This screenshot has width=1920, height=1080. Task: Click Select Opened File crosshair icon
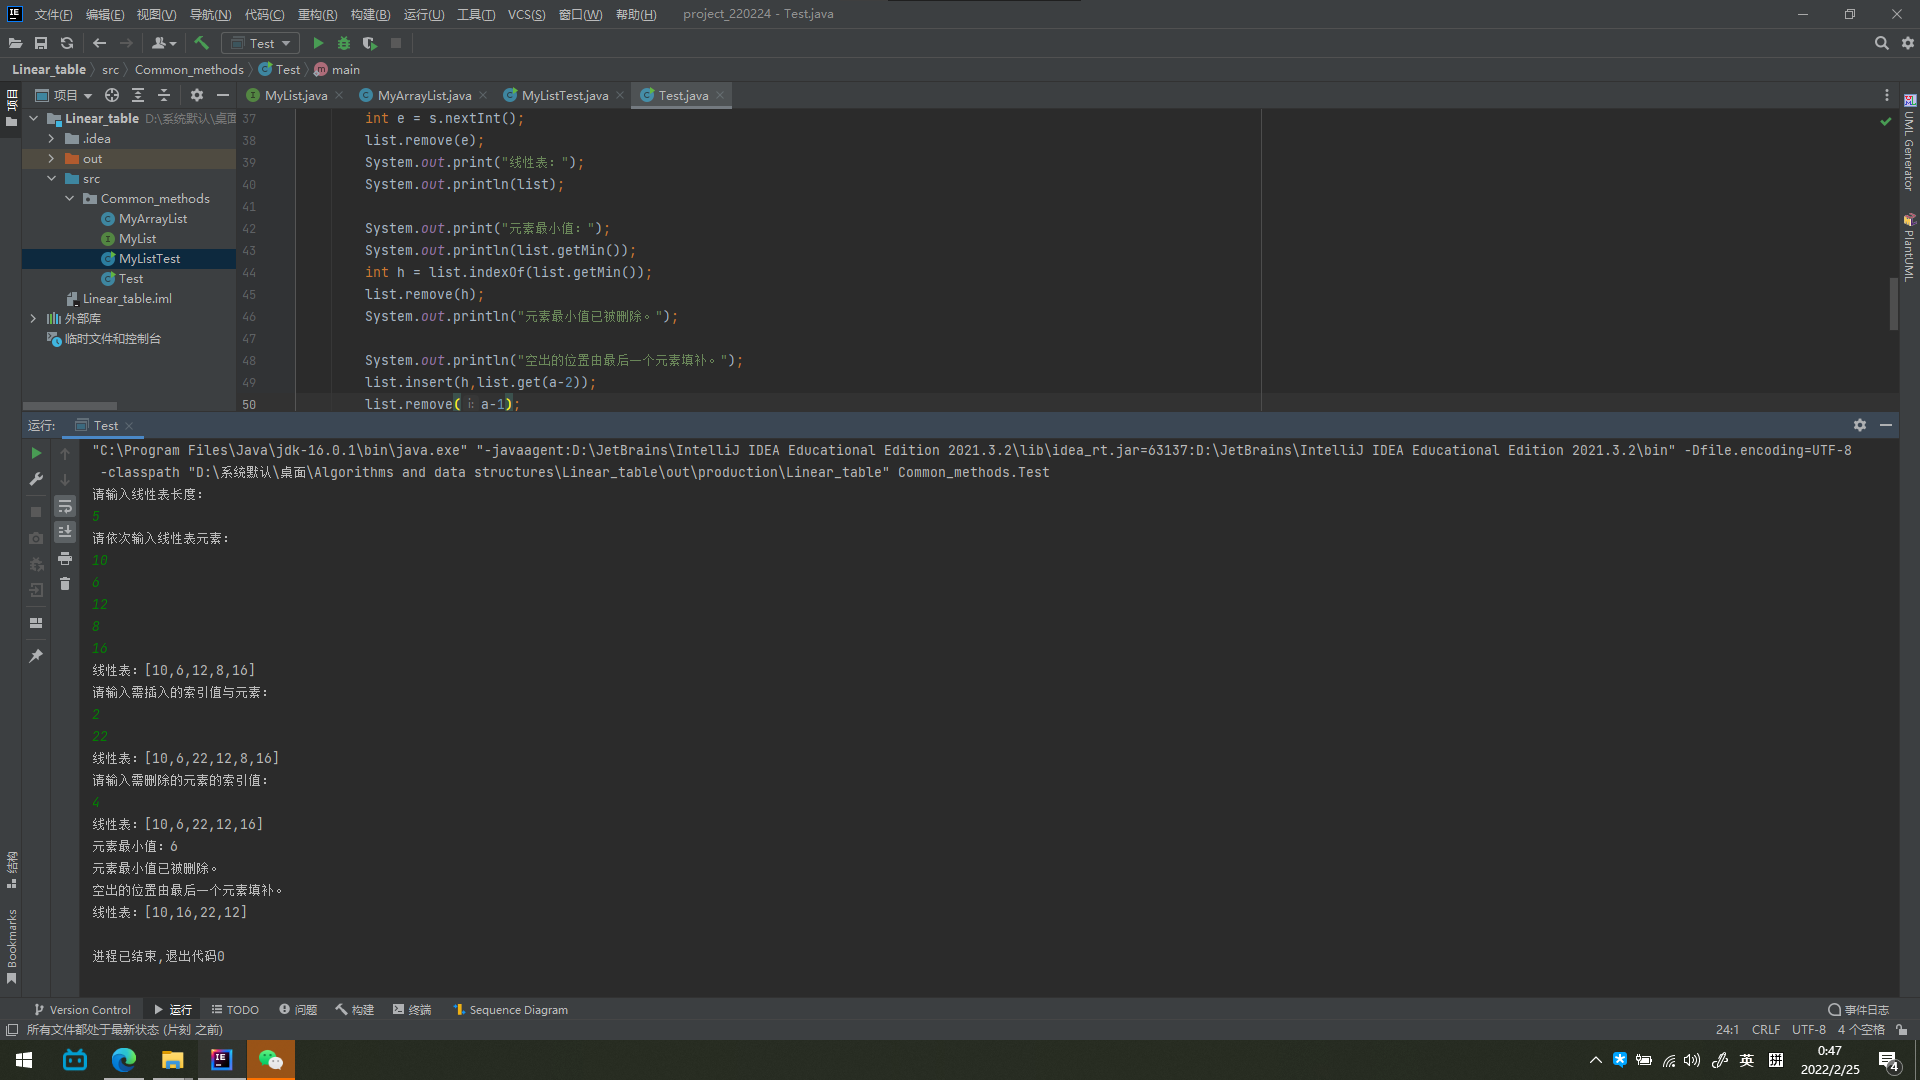point(112,95)
